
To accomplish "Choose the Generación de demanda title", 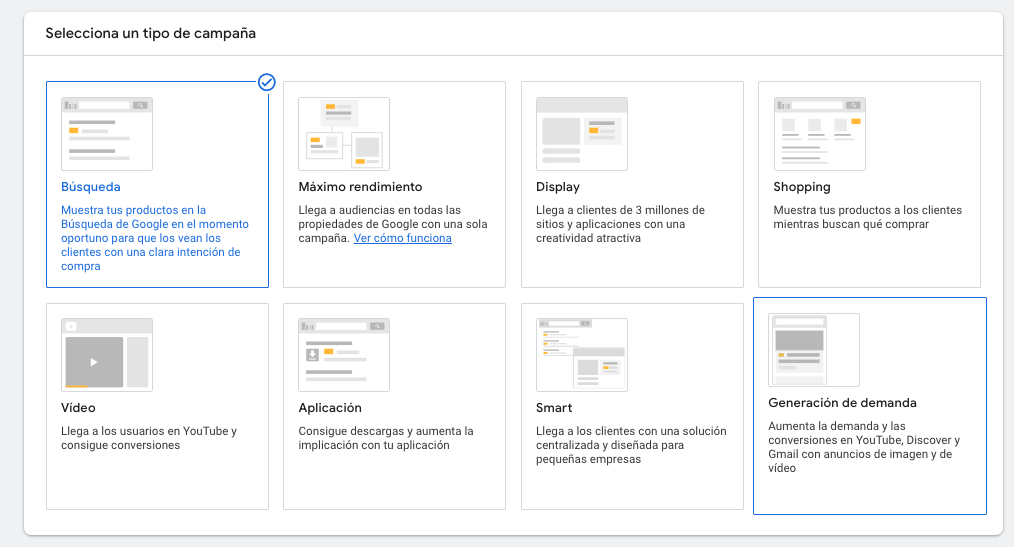I will (x=843, y=403).
